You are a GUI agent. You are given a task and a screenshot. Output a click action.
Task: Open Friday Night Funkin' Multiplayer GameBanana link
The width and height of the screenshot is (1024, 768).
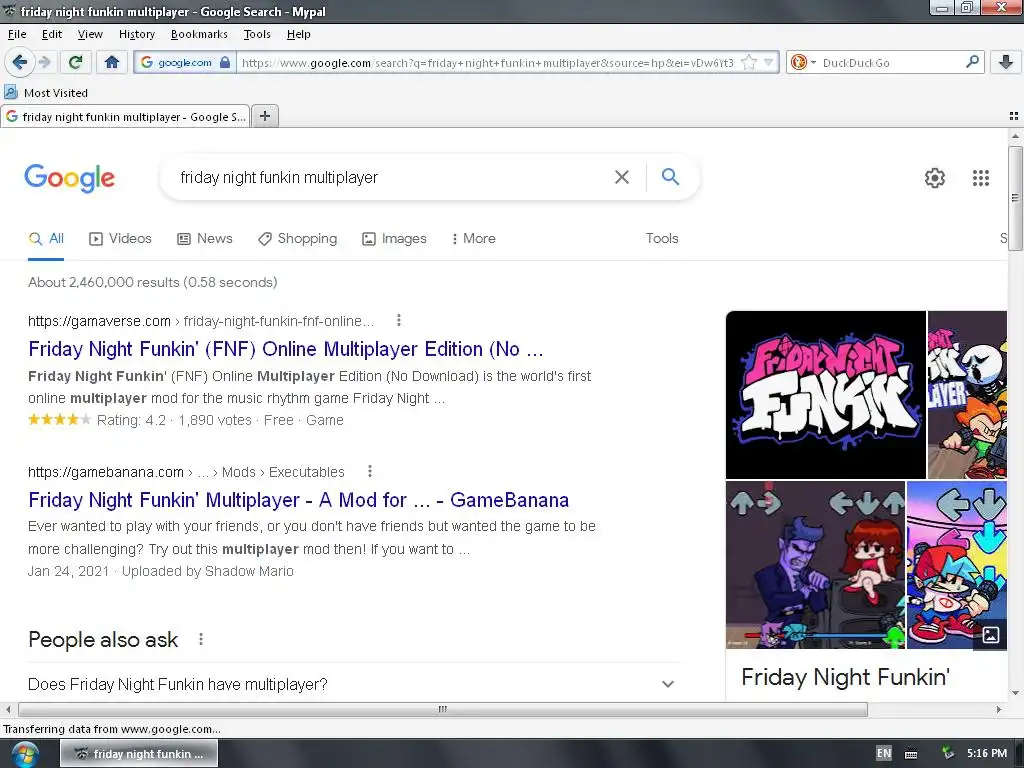(298, 500)
